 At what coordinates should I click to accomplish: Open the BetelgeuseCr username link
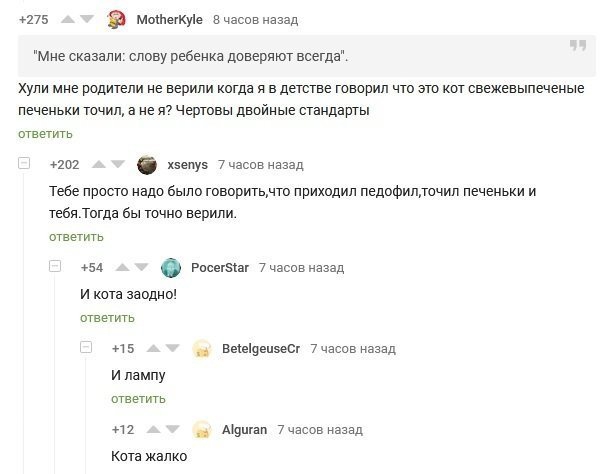pyautogui.click(x=260, y=349)
